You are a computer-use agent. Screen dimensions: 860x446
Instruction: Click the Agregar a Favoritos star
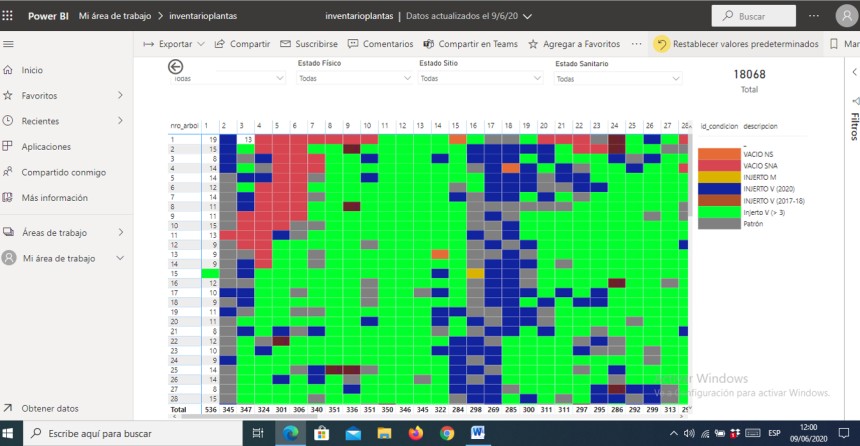pos(533,44)
